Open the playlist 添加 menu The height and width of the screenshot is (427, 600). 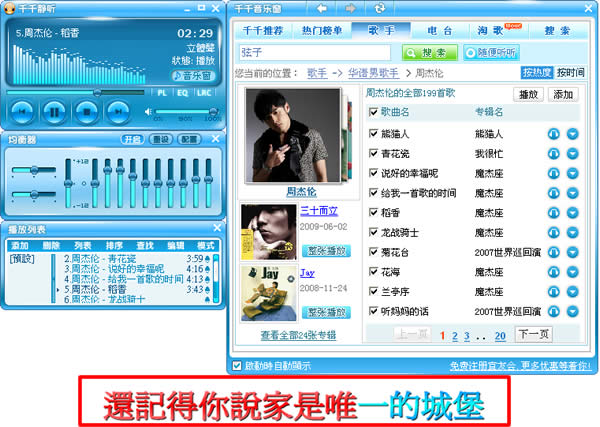[20, 245]
